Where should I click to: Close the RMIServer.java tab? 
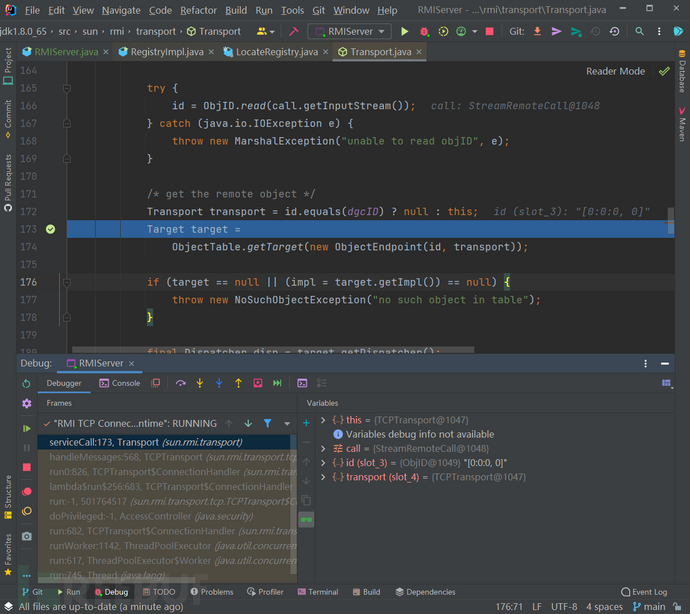(x=106, y=52)
